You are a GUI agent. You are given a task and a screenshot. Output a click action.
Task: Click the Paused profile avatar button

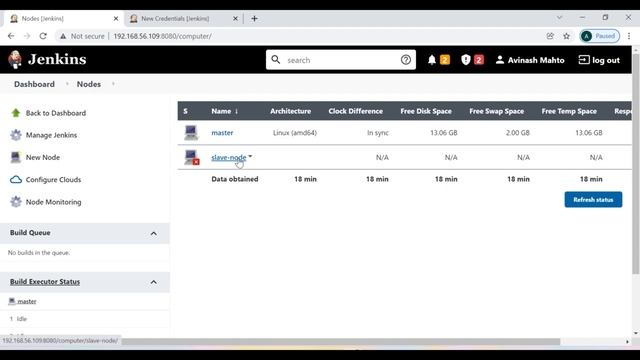point(600,36)
